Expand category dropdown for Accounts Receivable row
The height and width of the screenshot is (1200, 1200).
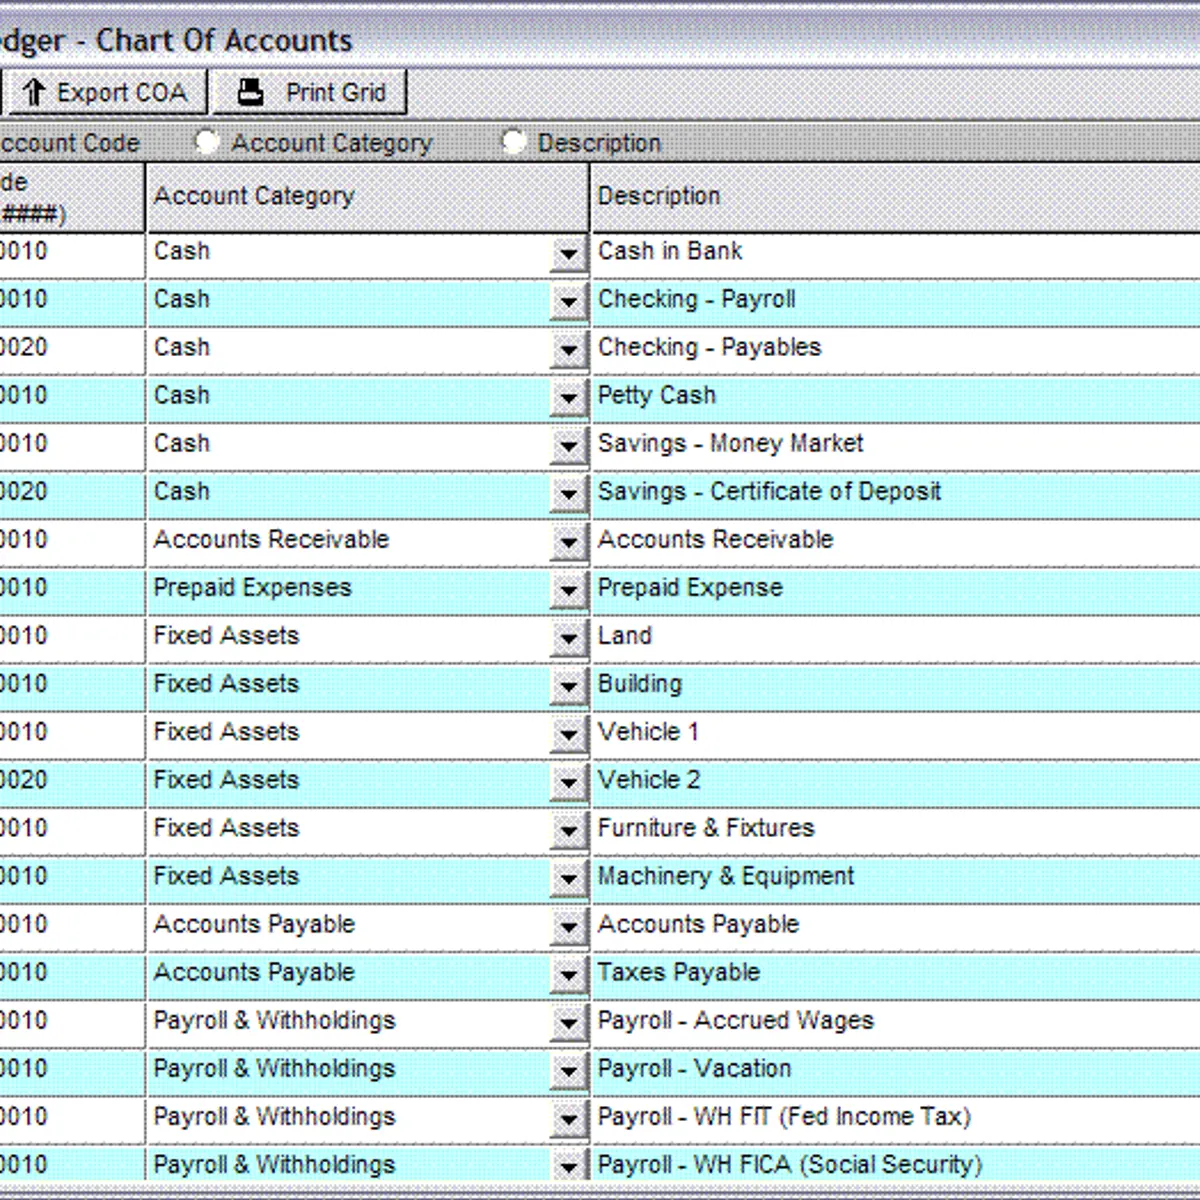[x=568, y=543]
